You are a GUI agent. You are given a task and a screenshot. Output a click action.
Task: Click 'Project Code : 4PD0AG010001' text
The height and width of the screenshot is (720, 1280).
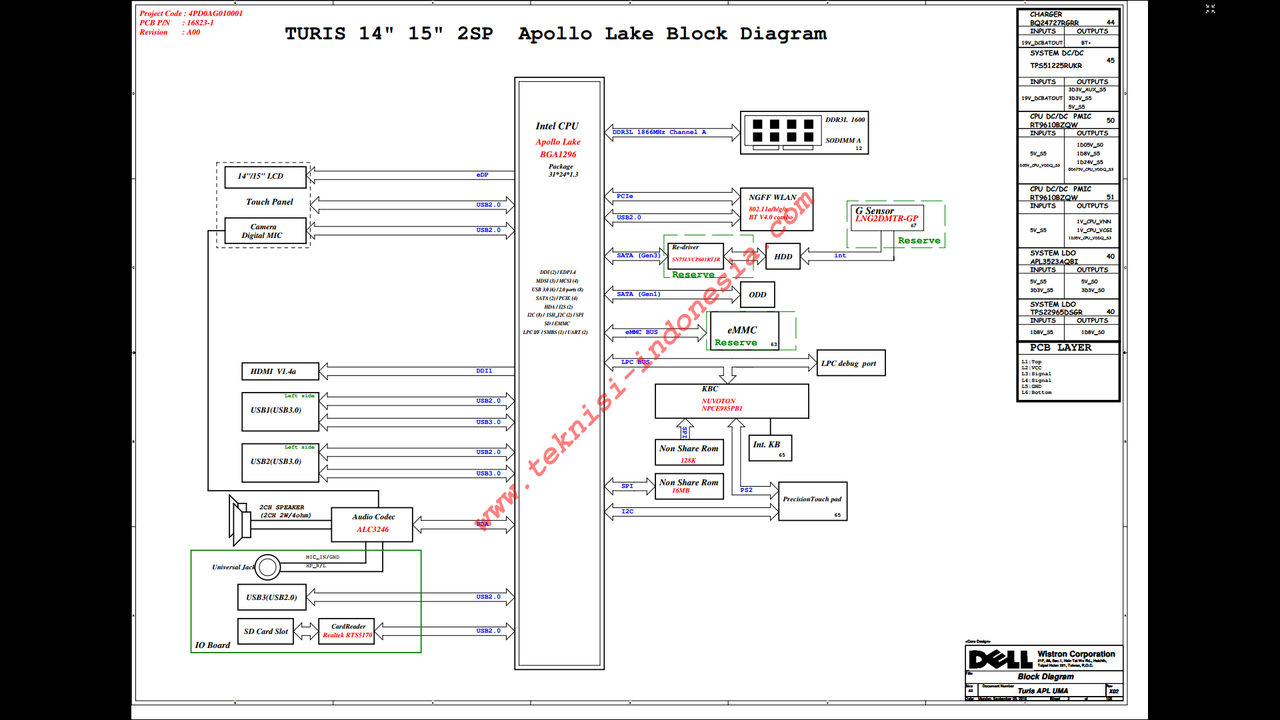tap(191, 14)
